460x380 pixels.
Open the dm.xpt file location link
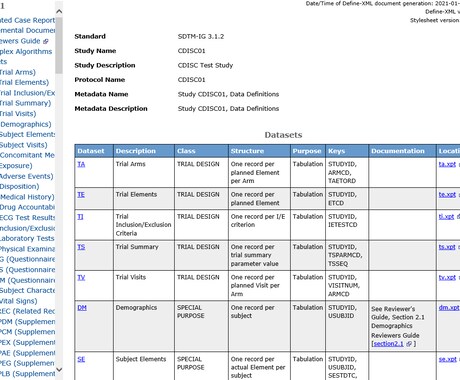tap(449, 307)
